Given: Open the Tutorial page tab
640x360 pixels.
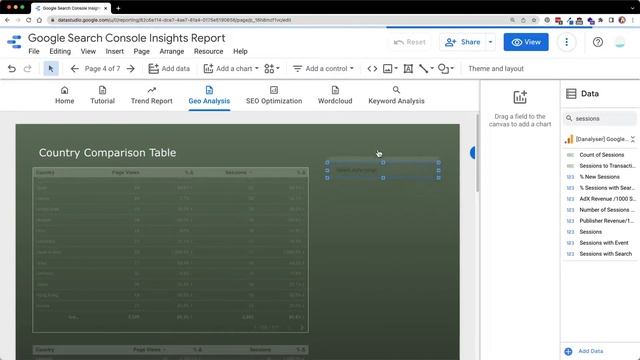Looking at the screenshot, I should point(102,96).
